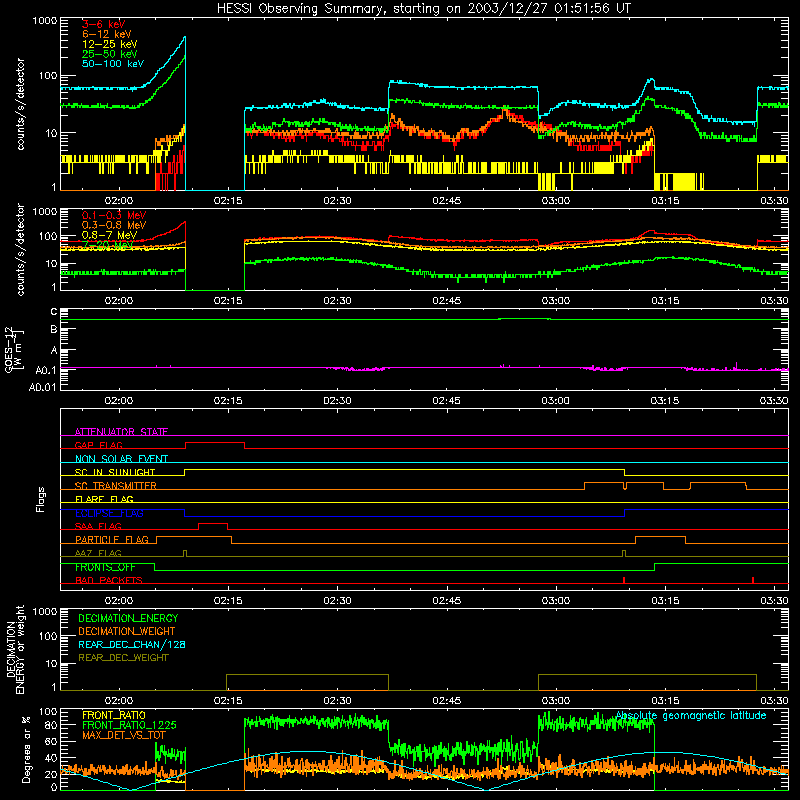Screen dimensions: 800x800
Task: Click the A0.01 label on GOES axis
Action: (x=42, y=387)
